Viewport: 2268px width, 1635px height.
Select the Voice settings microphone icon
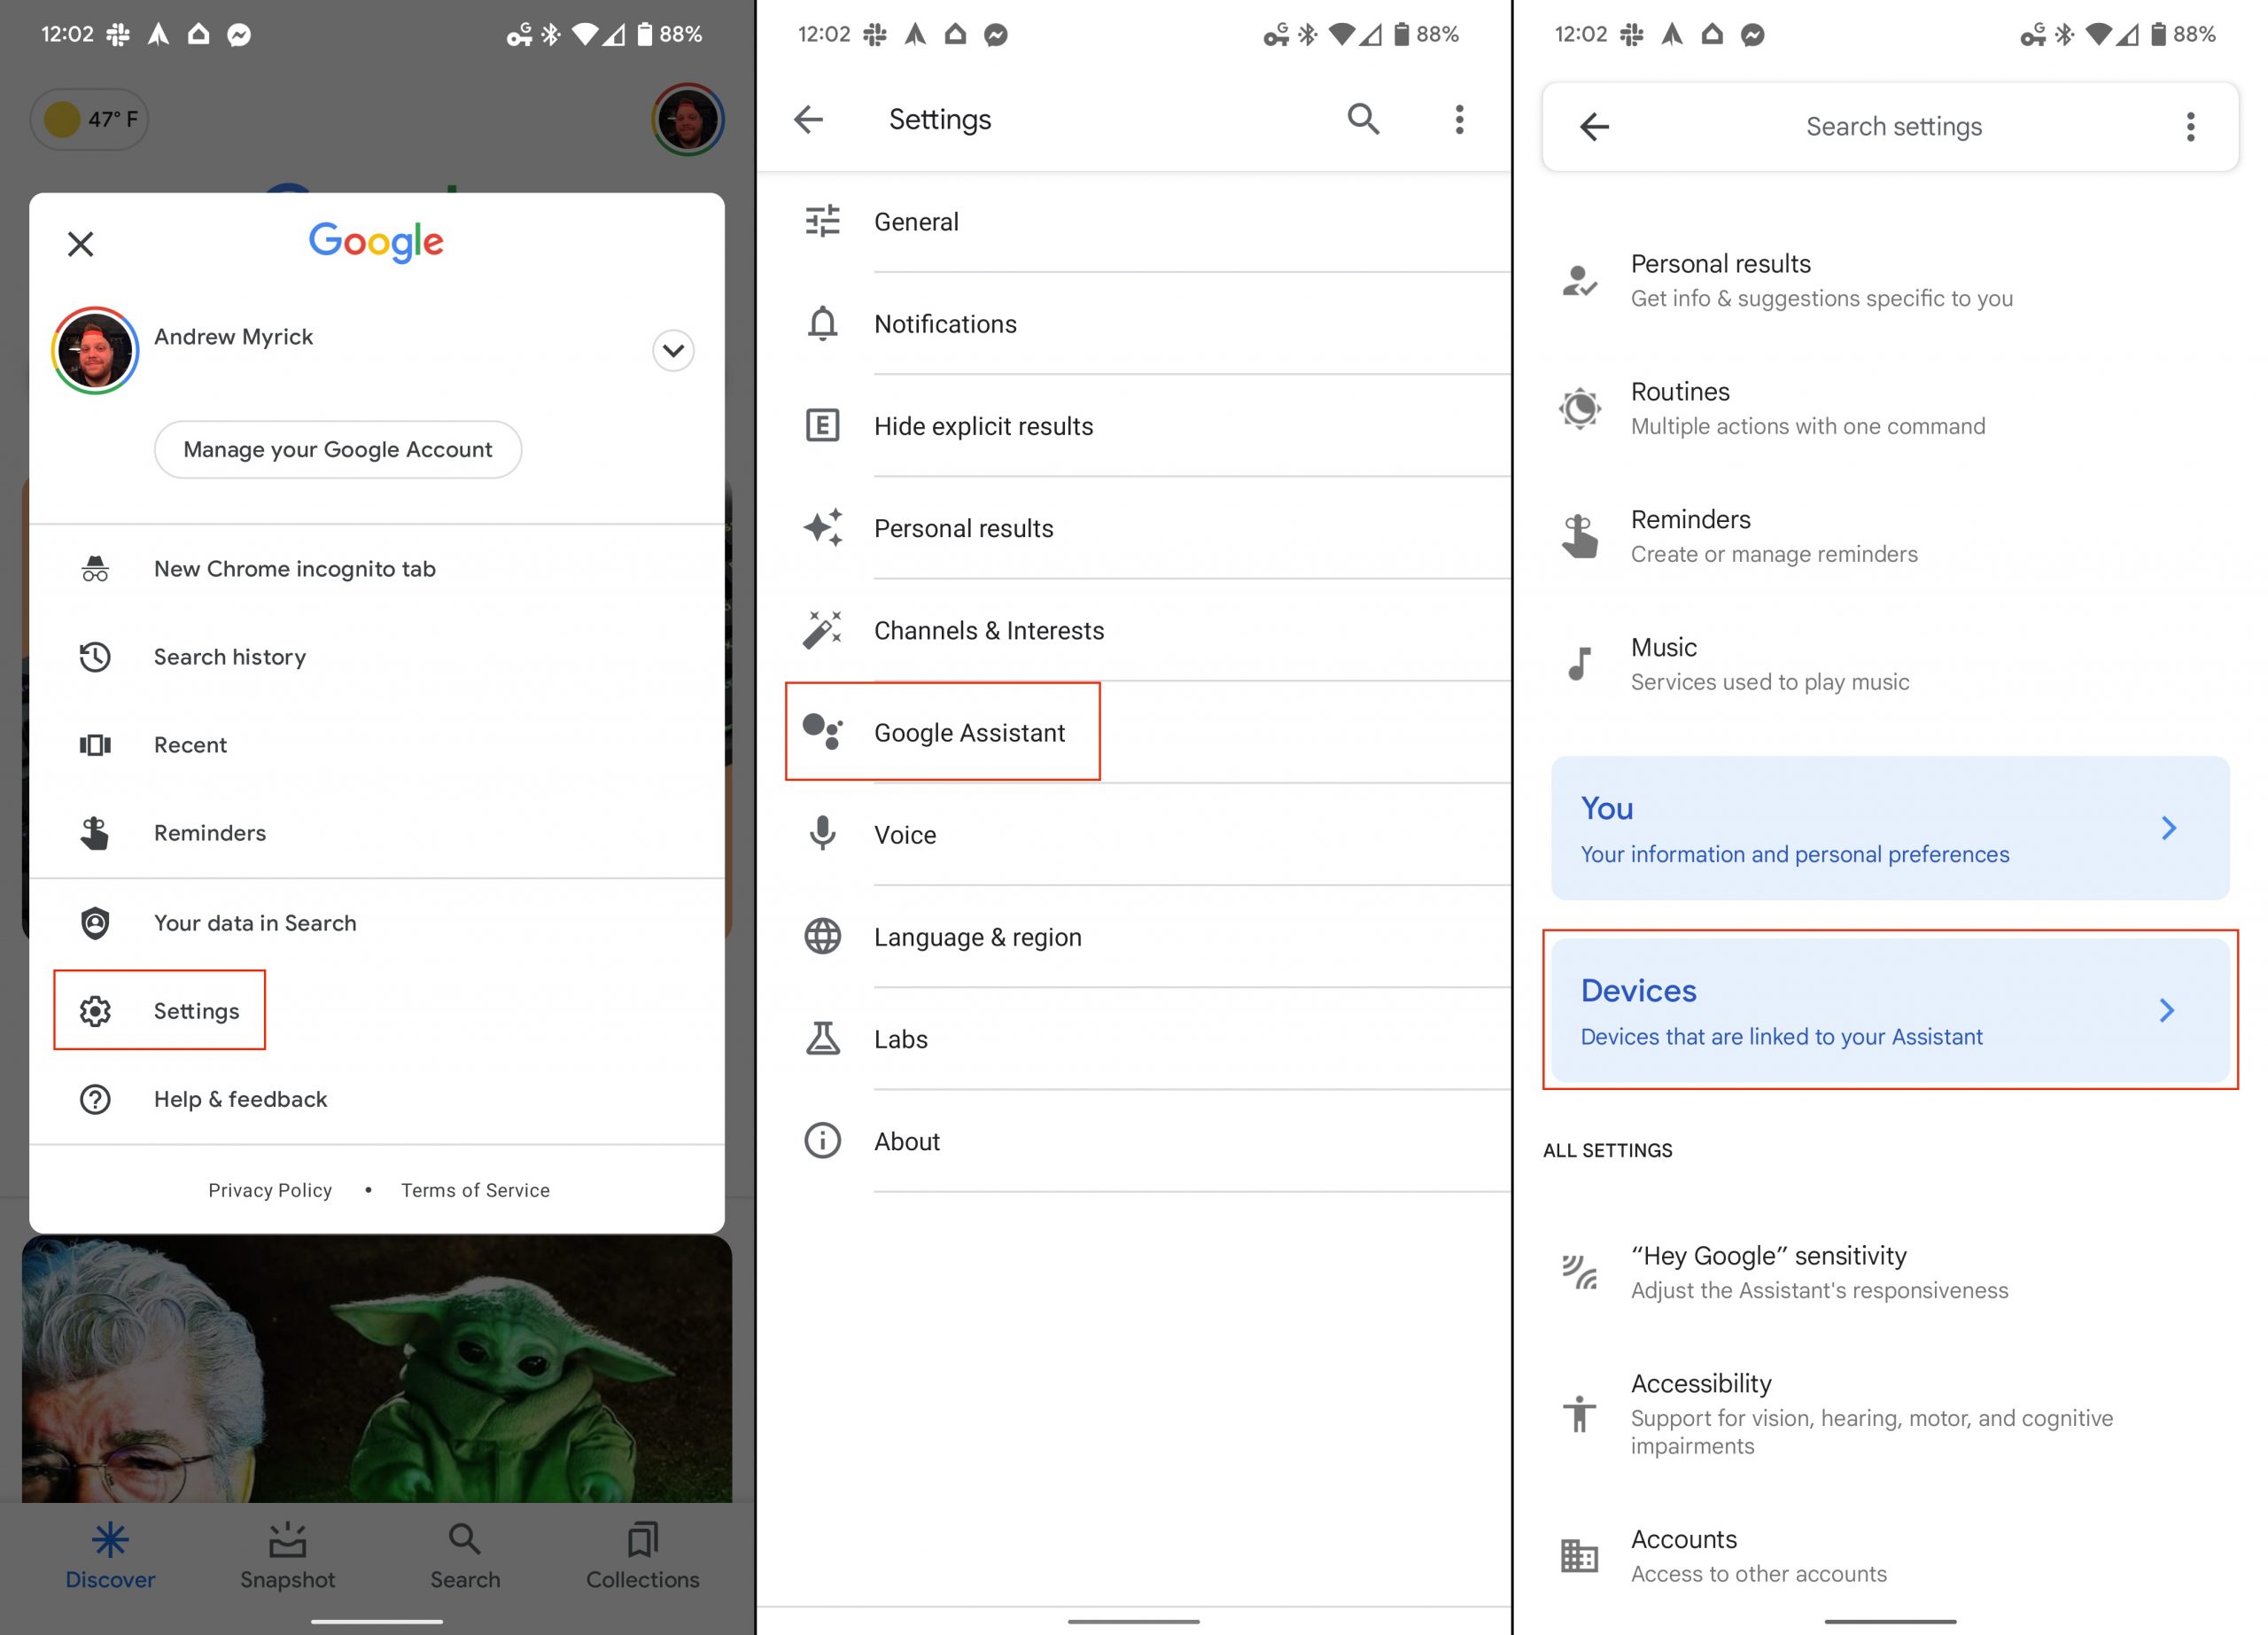coord(820,833)
